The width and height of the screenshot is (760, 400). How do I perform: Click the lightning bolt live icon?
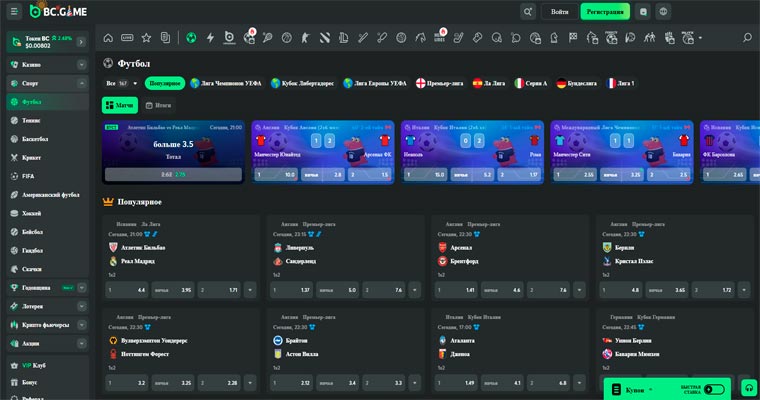click(x=210, y=38)
